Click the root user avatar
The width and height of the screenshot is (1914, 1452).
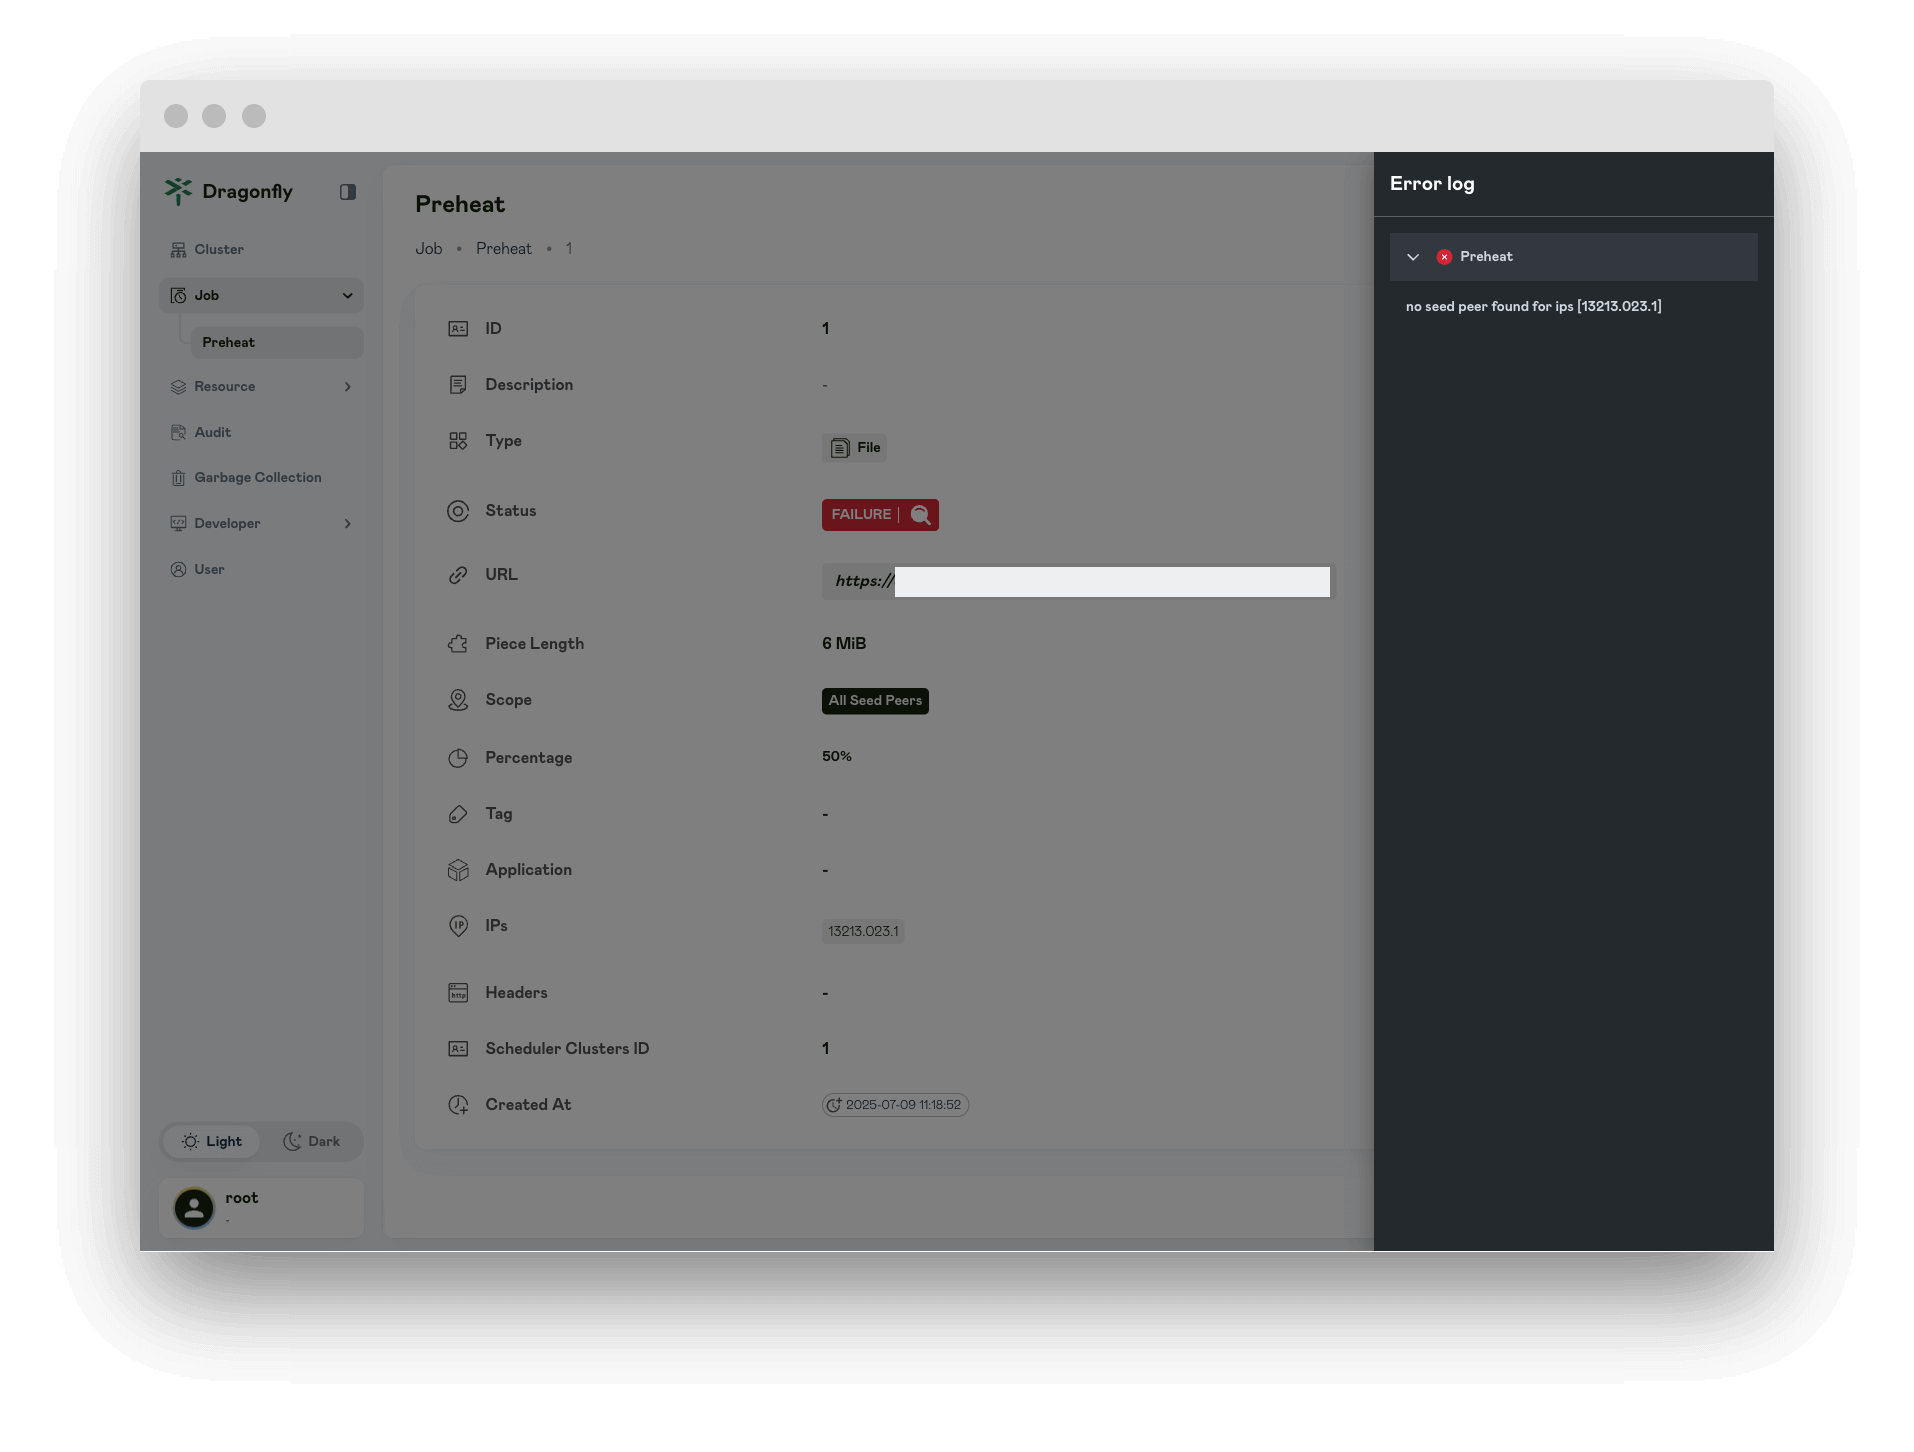click(194, 1208)
